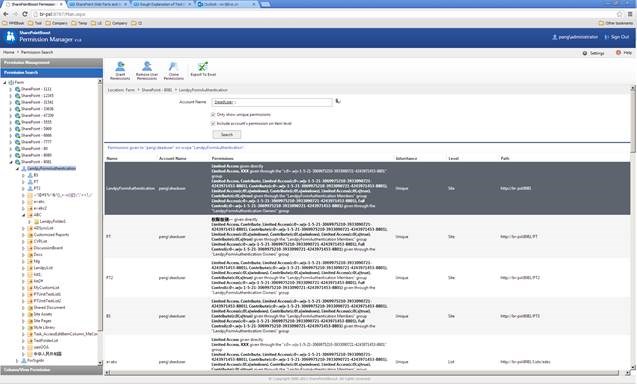Image resolution: width=637 pixels, height=384 pixels.
Task: Click the Export To Excel icon
Action: [x=203, y=67]
